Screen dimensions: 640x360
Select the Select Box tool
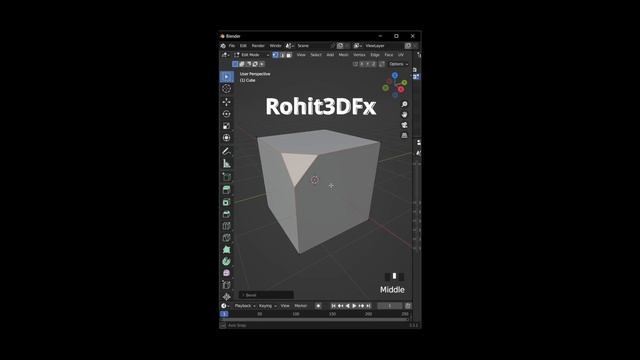227,77
